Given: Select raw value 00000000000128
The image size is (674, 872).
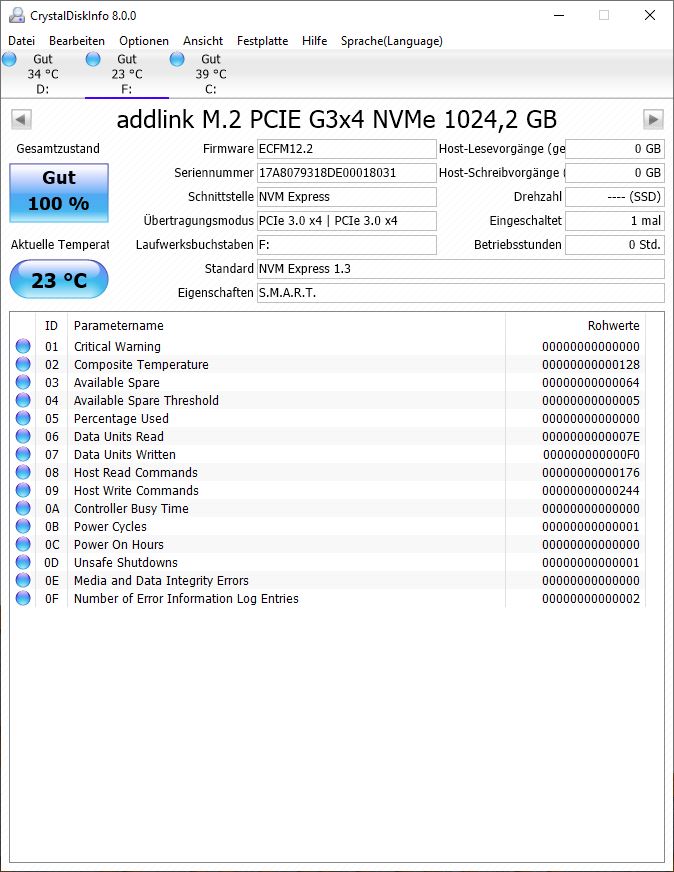Looking at the screenshot, I should tap(591, 364).
